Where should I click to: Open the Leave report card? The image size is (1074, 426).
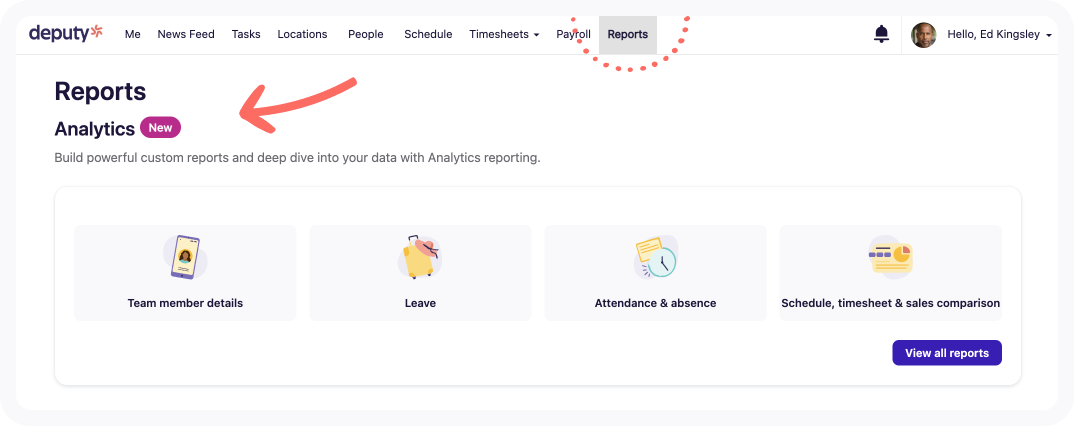coord(420,273)
